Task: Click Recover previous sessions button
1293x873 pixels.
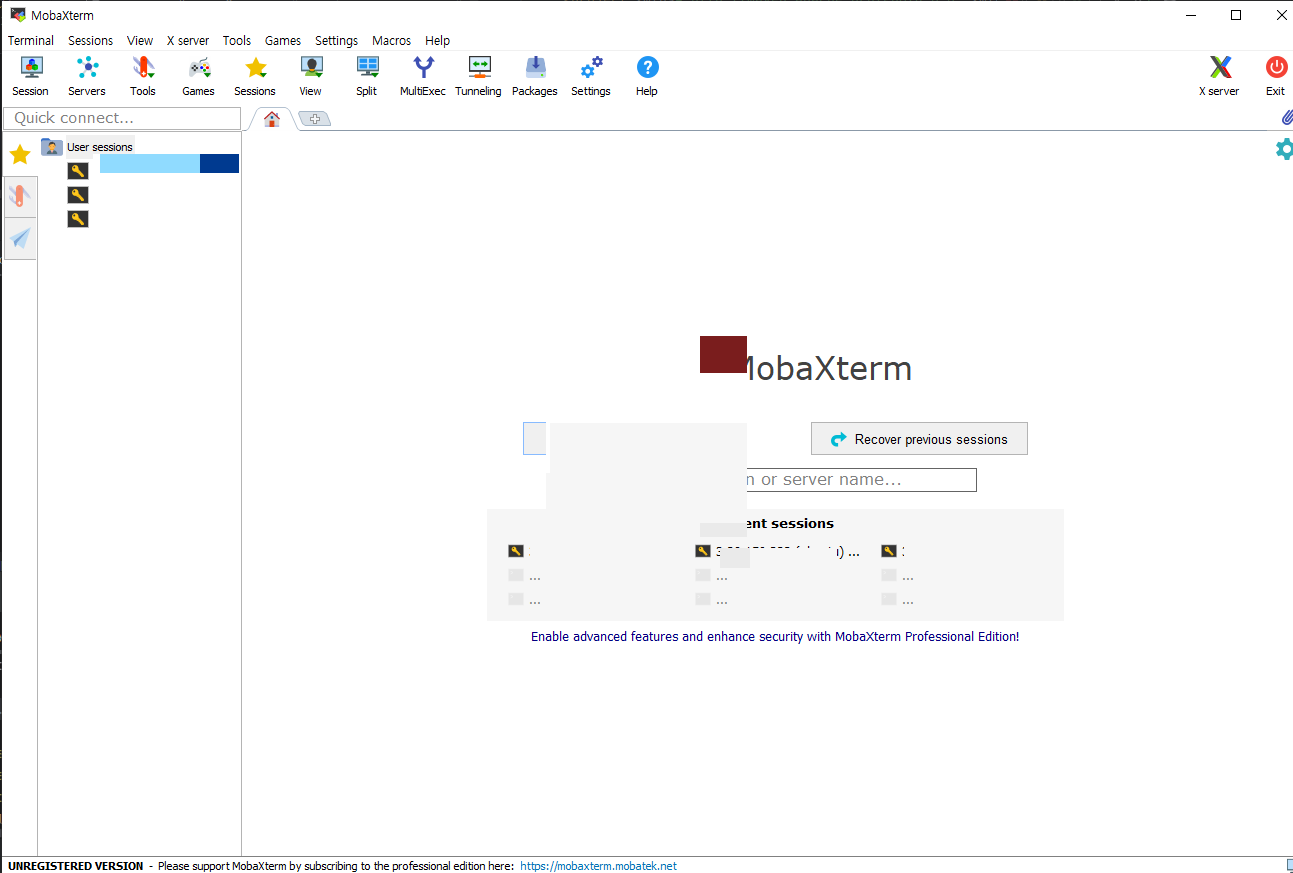Action: coord(919,439)
